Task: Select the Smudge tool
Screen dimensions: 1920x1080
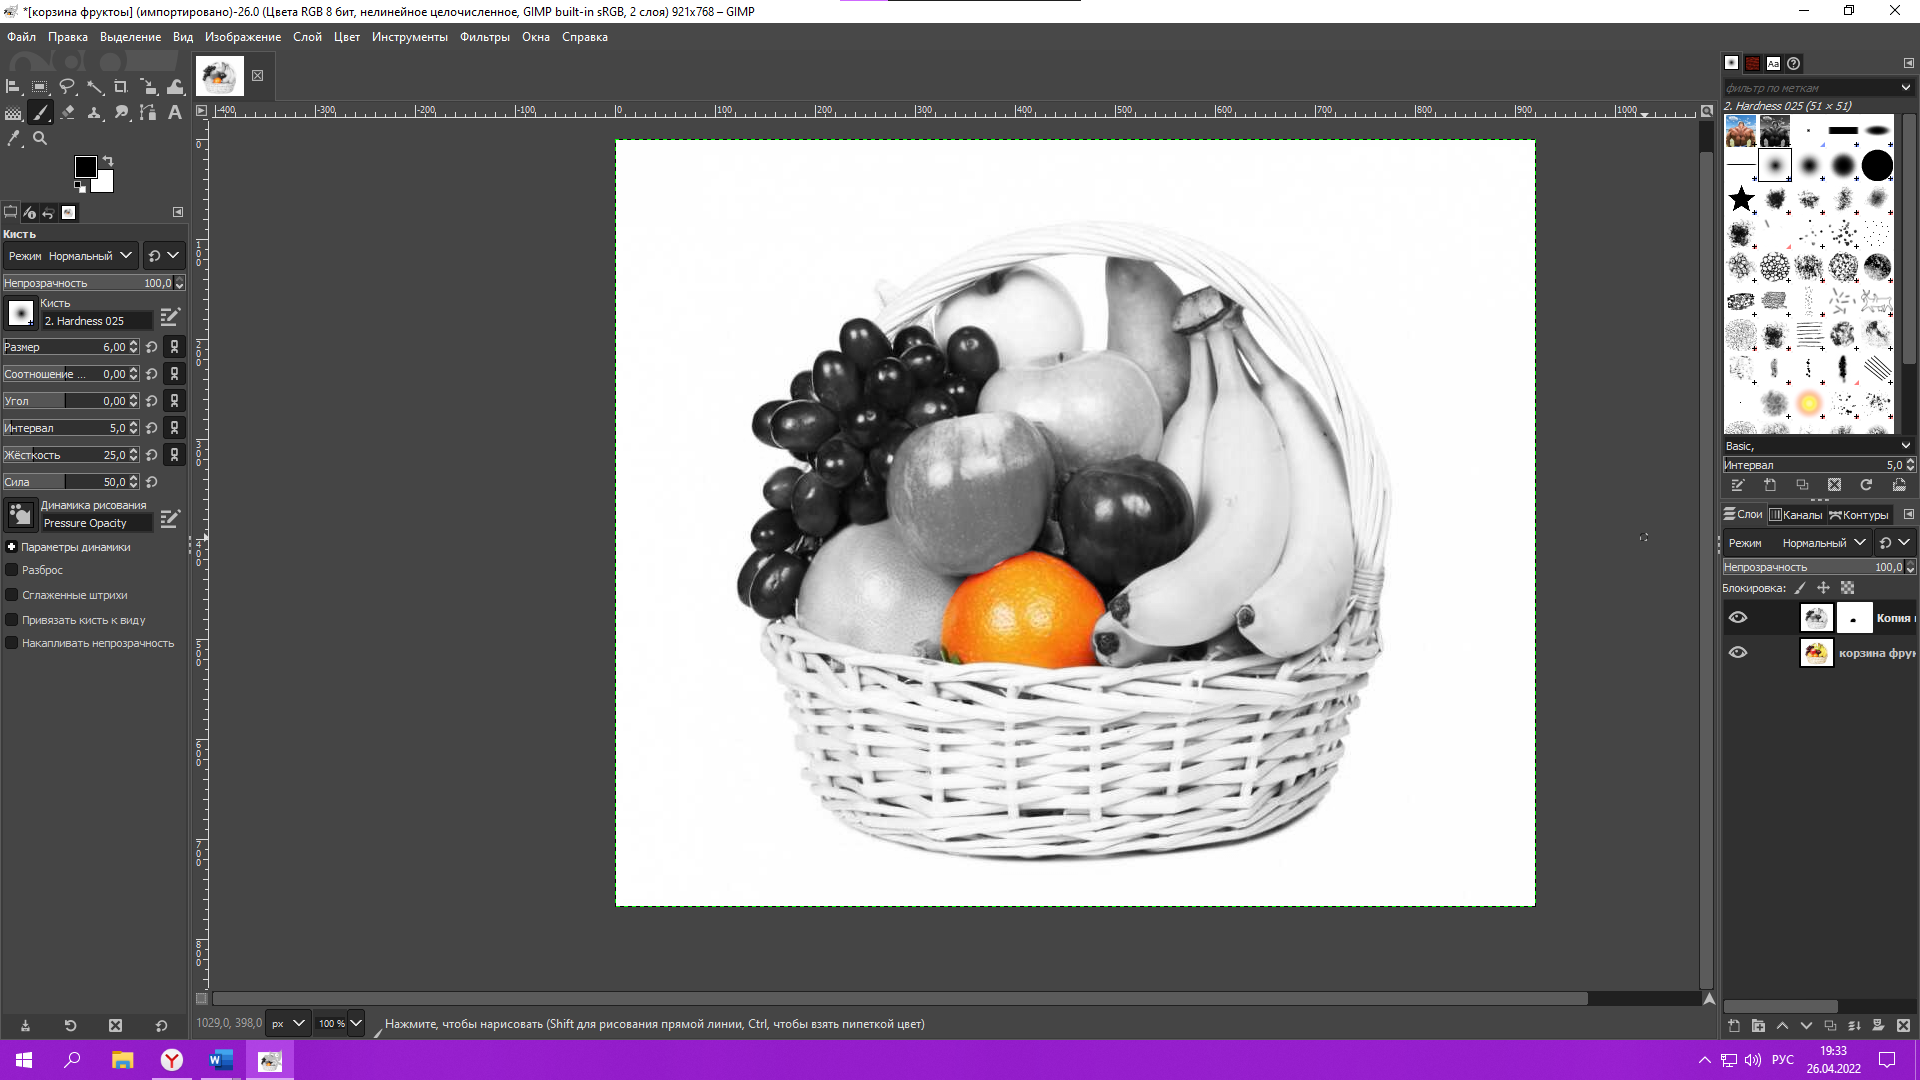Action: [x=121, y=113]
